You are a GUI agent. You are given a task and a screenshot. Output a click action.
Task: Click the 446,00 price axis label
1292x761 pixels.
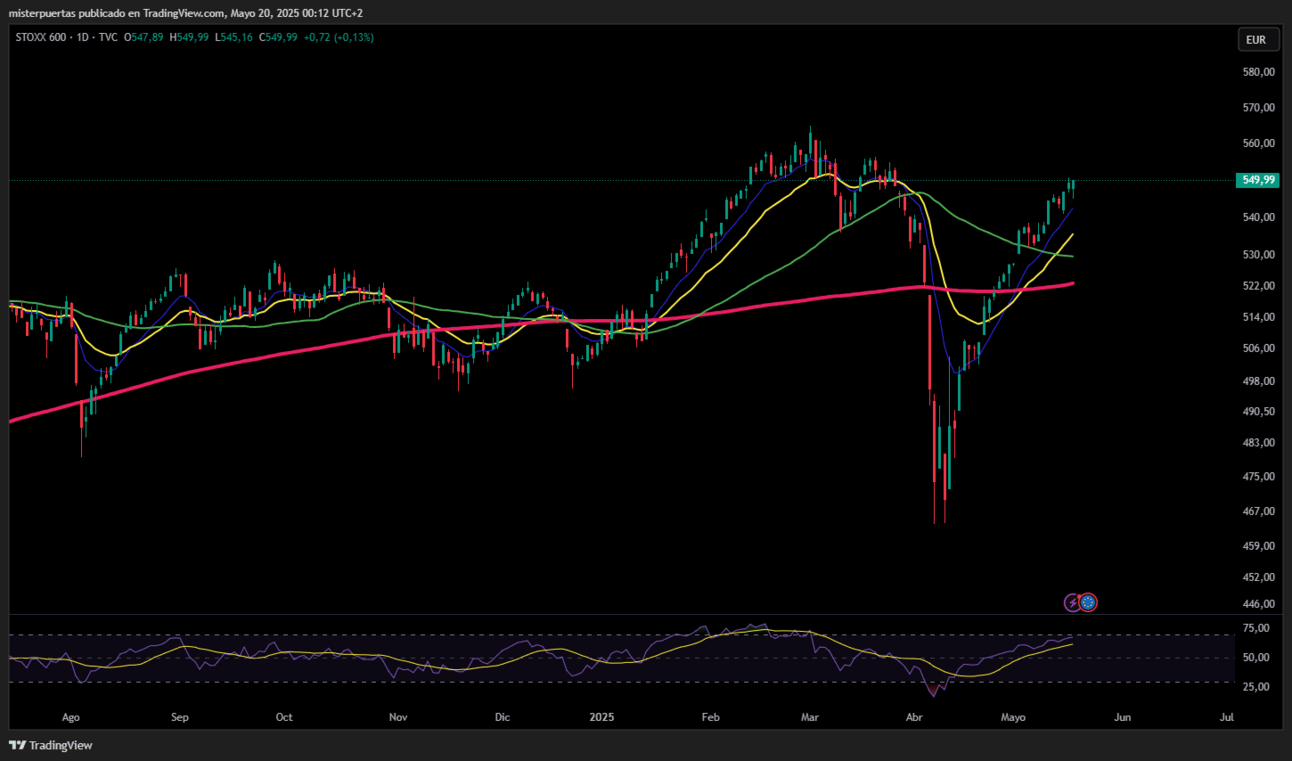pos(1258,604)
